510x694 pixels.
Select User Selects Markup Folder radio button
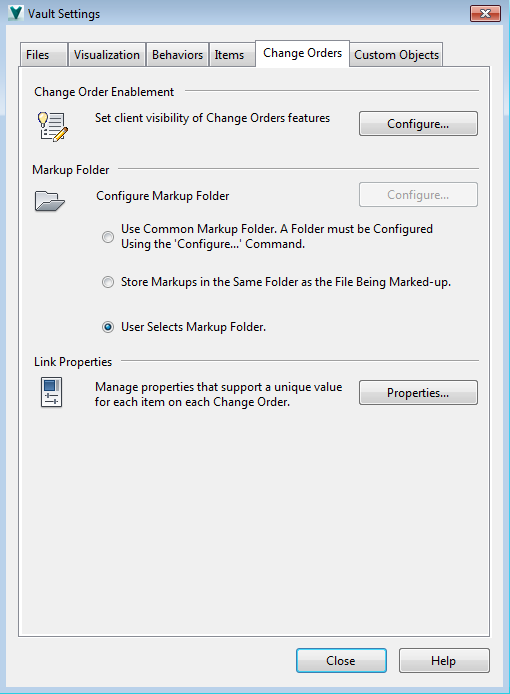pos(108,327)
